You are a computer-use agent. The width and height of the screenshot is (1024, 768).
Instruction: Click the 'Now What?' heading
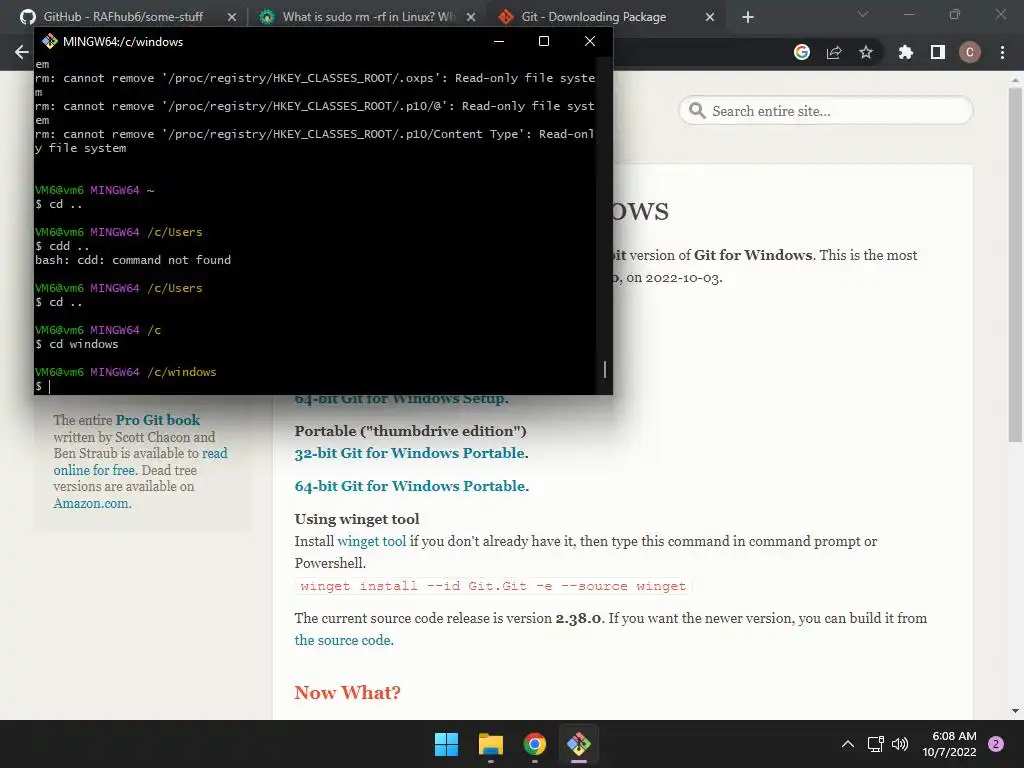(347, 692)
